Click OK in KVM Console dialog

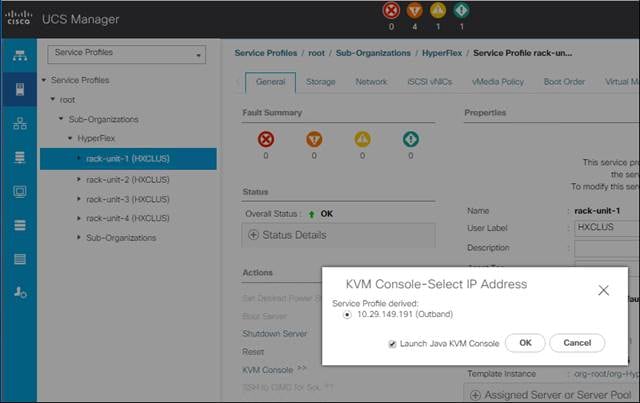[x=525, y=343]
